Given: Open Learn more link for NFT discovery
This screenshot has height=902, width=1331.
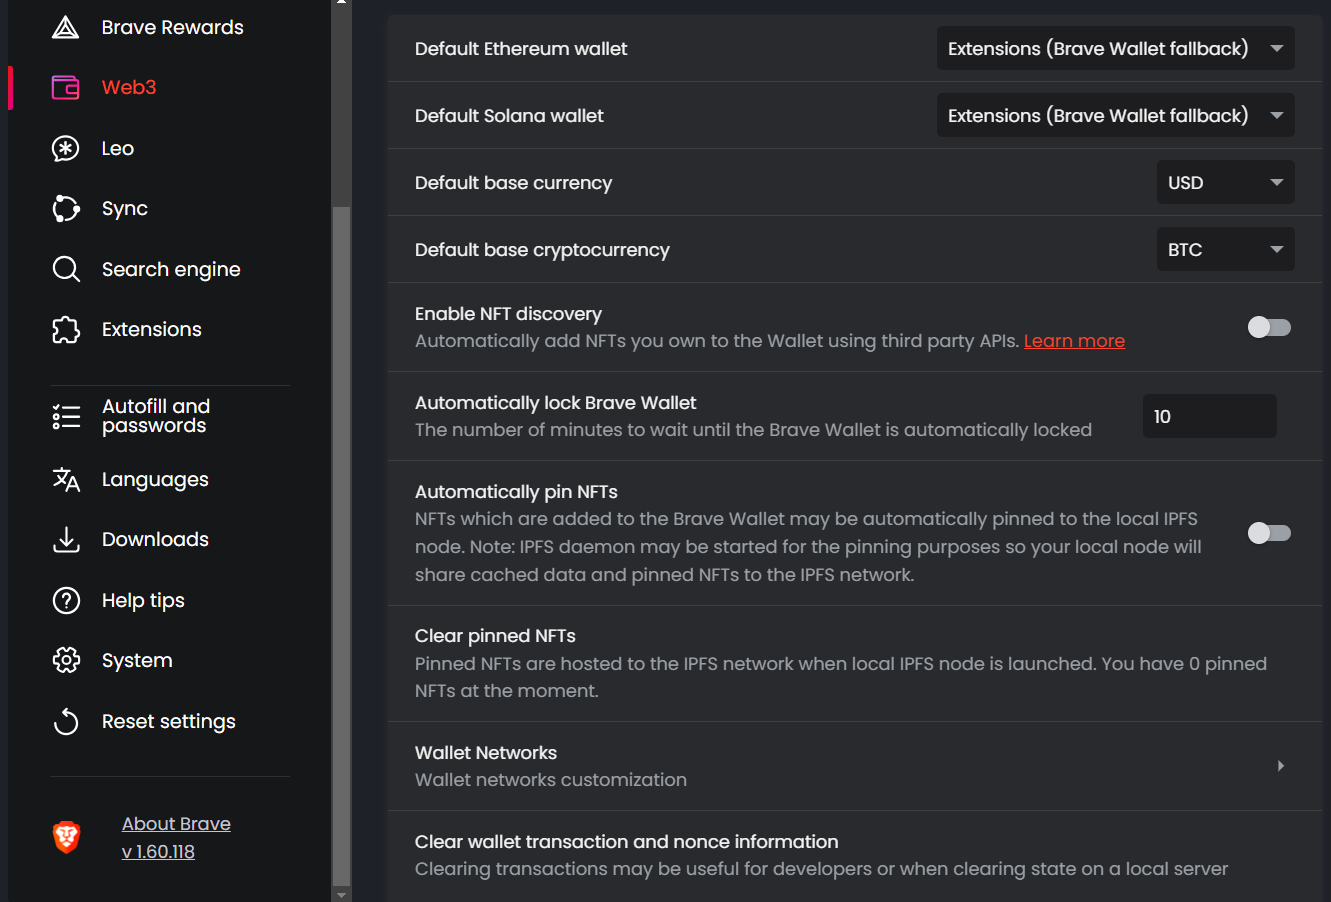Looking at the screenshot, I should (1074, 341).
